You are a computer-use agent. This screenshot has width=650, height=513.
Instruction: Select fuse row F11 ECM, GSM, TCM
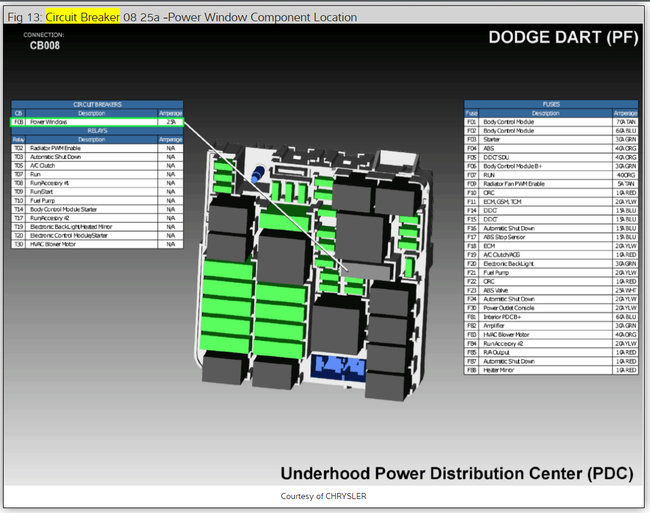(x=551, y=201)
